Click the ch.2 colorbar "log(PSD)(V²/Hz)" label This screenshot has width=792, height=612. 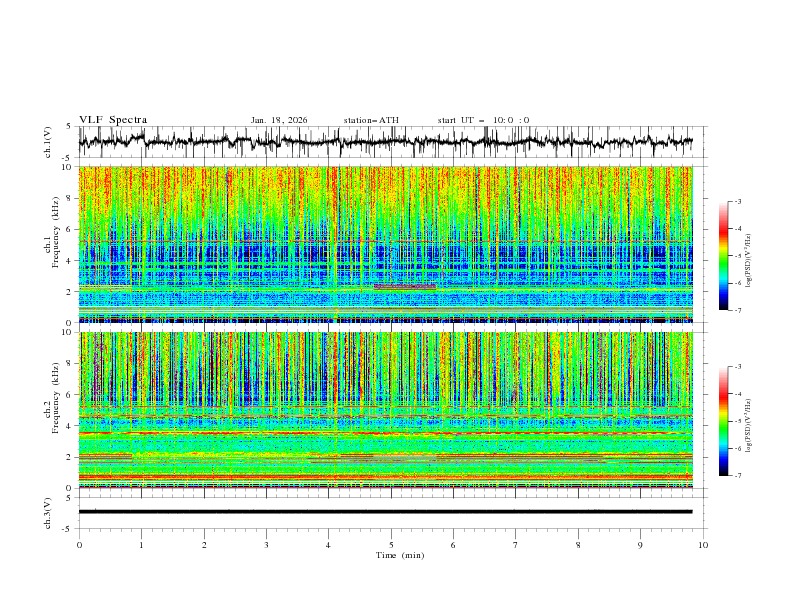[749, 426]
